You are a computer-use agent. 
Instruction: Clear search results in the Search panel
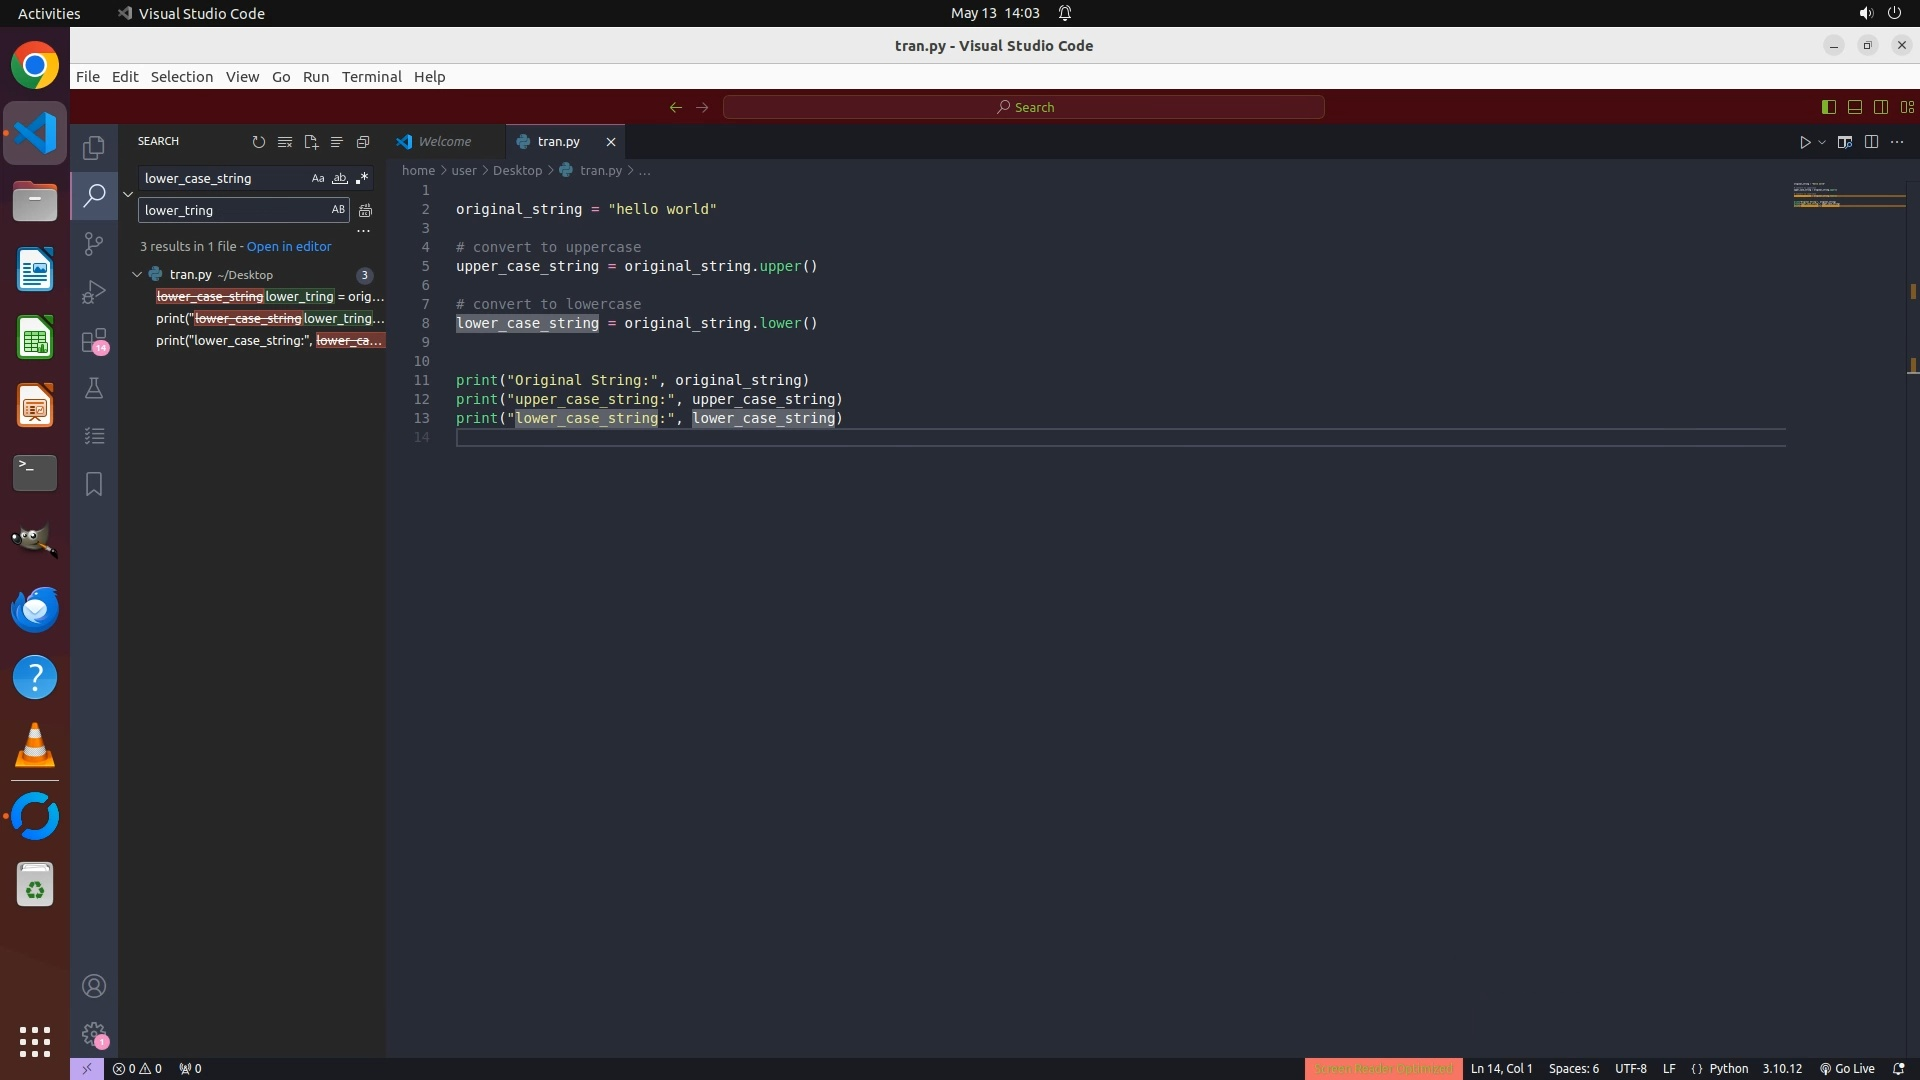tap(285, 142)
